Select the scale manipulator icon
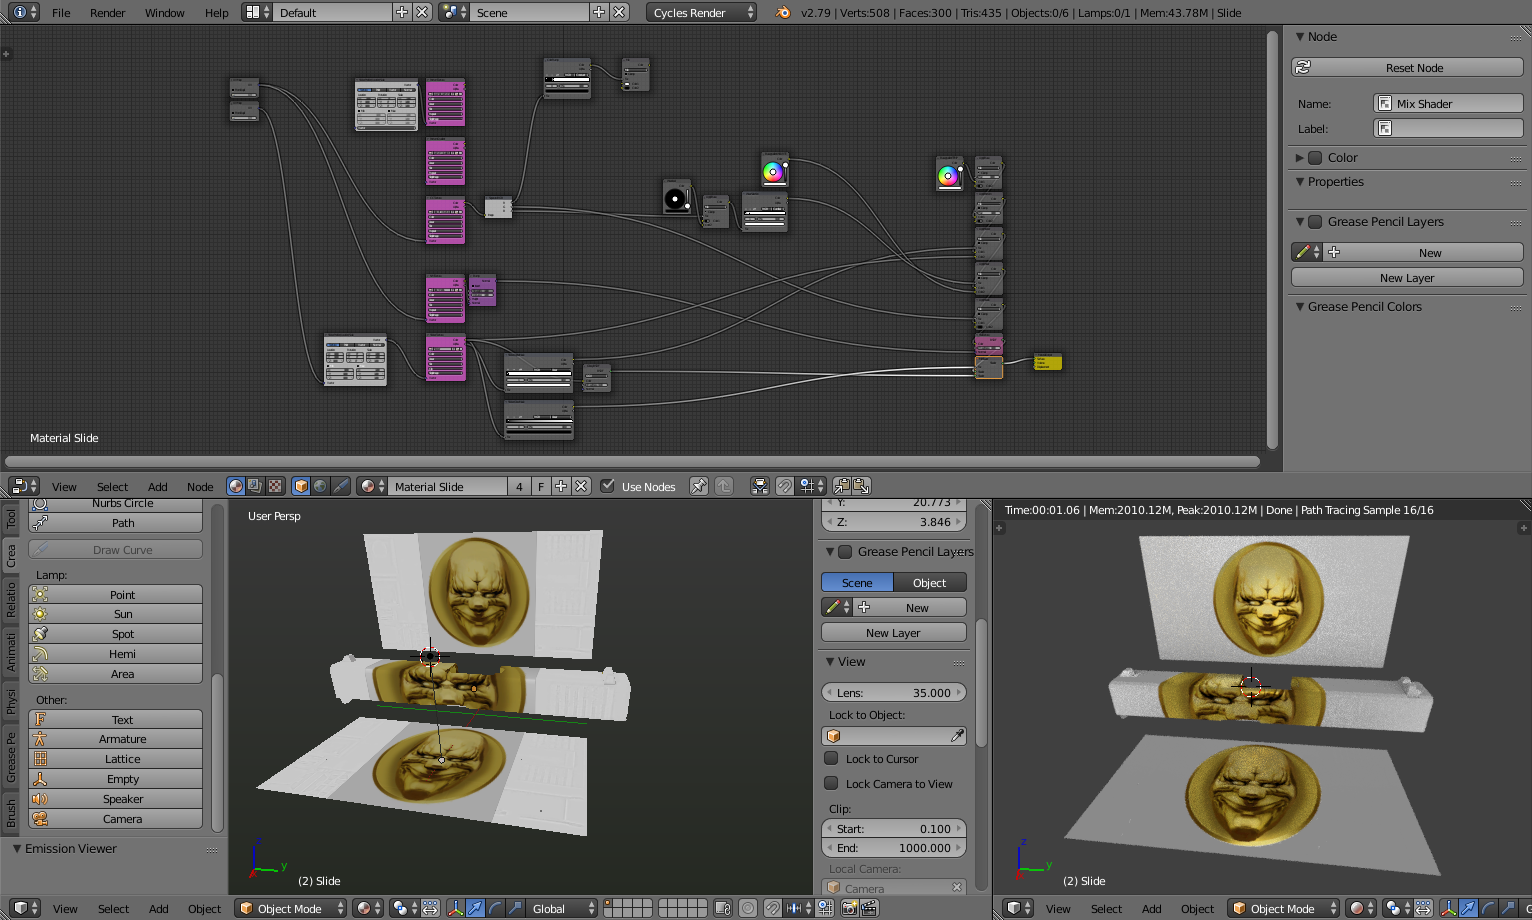 click(x=515, y=908)
